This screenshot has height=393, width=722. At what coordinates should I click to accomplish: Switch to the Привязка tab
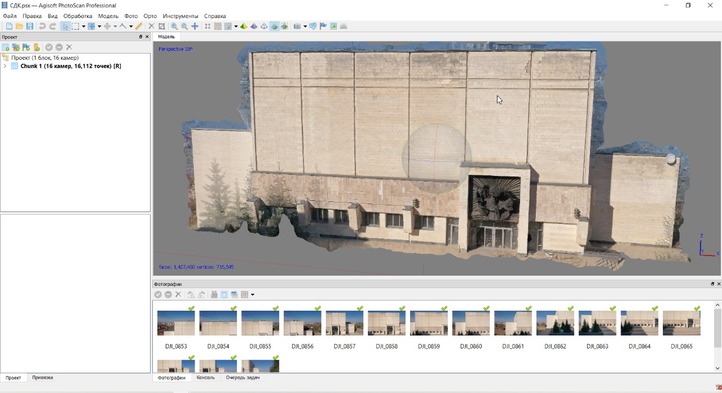tap(42, 377)
